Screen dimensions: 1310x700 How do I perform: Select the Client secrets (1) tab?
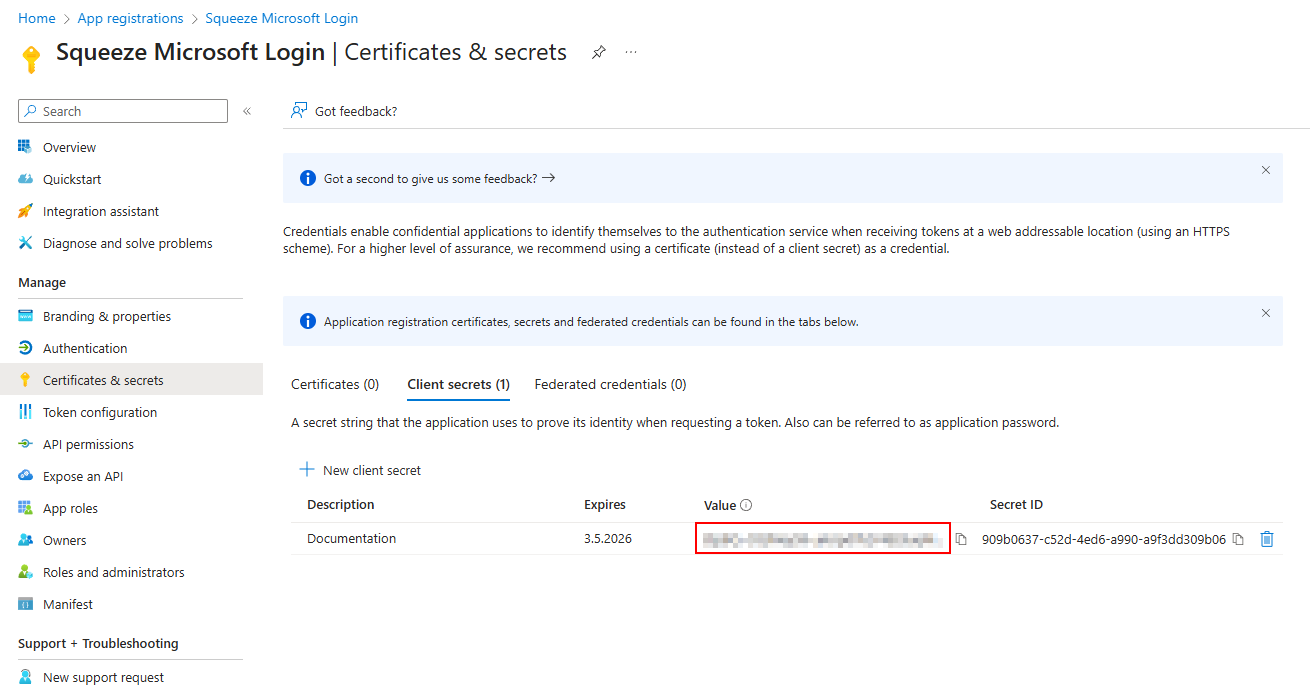click(458, 384)
